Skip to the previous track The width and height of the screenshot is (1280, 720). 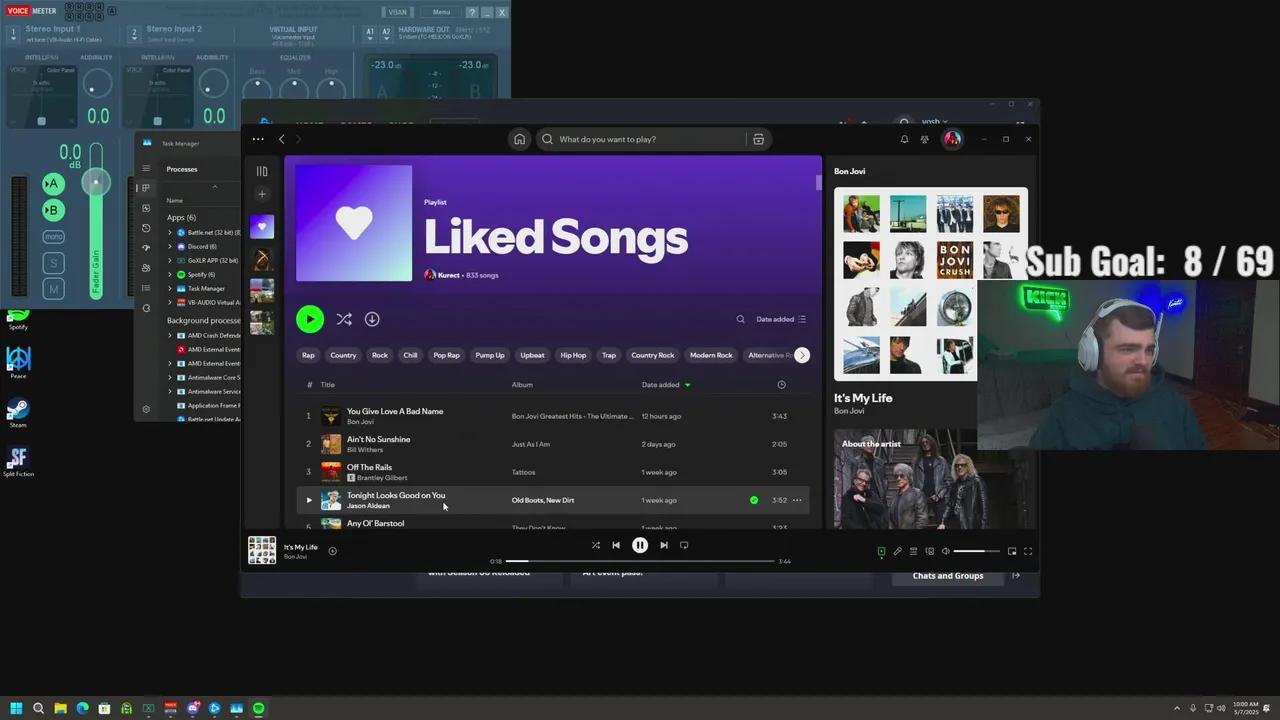click(x=616, y=545)
